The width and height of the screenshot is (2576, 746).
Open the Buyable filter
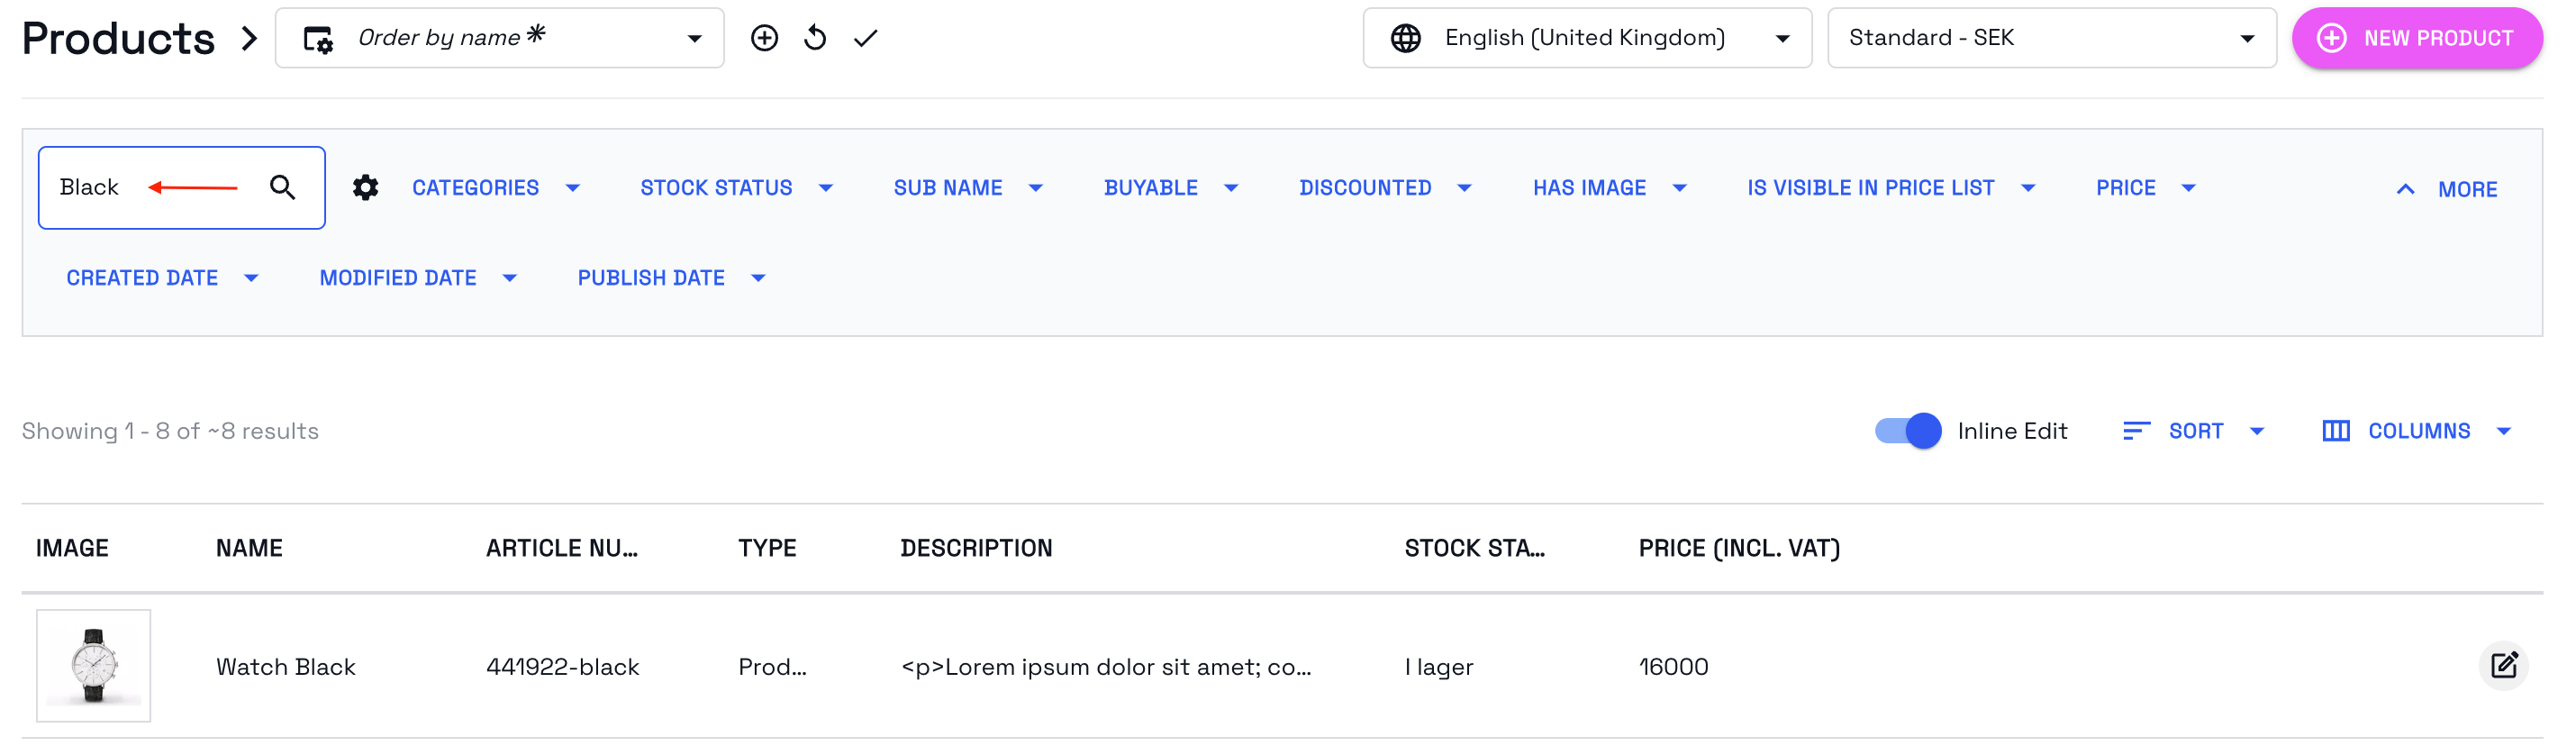(x=1172, y=187)
